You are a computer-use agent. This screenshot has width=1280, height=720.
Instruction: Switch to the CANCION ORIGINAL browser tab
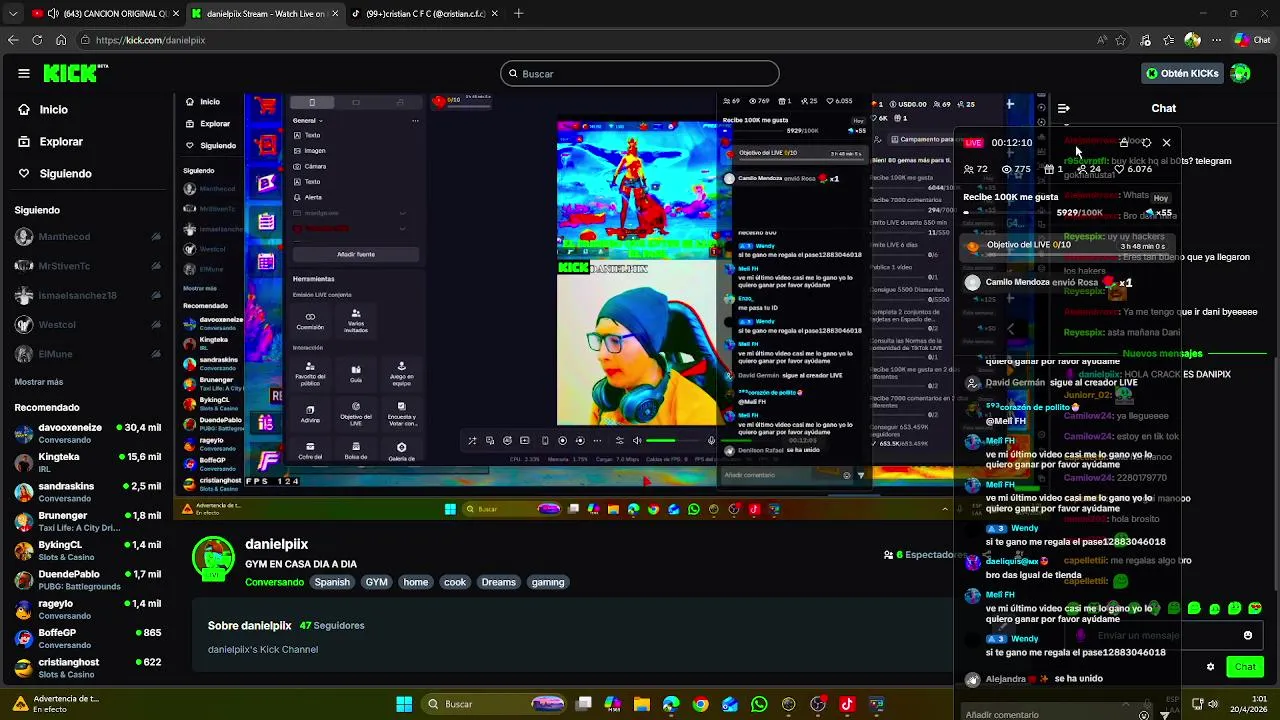103,14
